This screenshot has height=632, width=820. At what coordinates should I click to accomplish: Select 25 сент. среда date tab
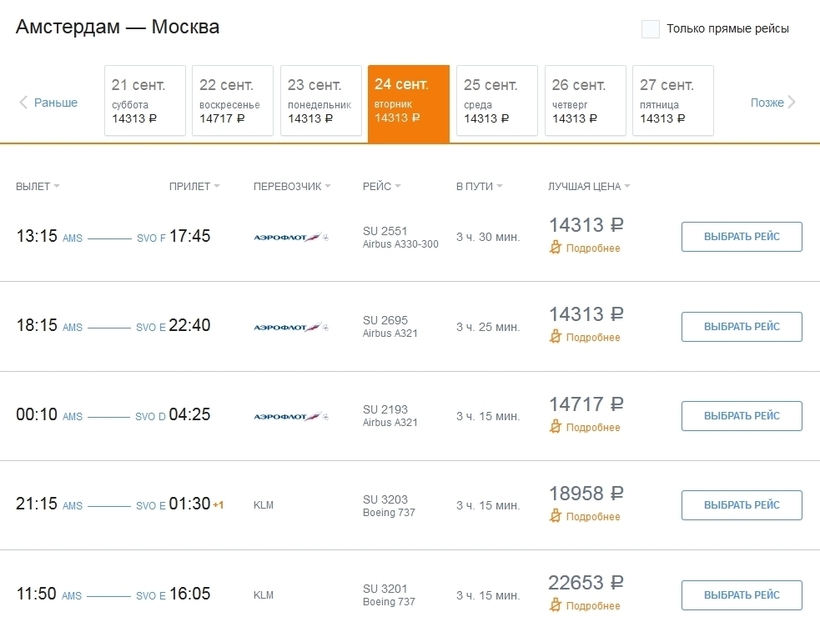[x=496, y=100]
